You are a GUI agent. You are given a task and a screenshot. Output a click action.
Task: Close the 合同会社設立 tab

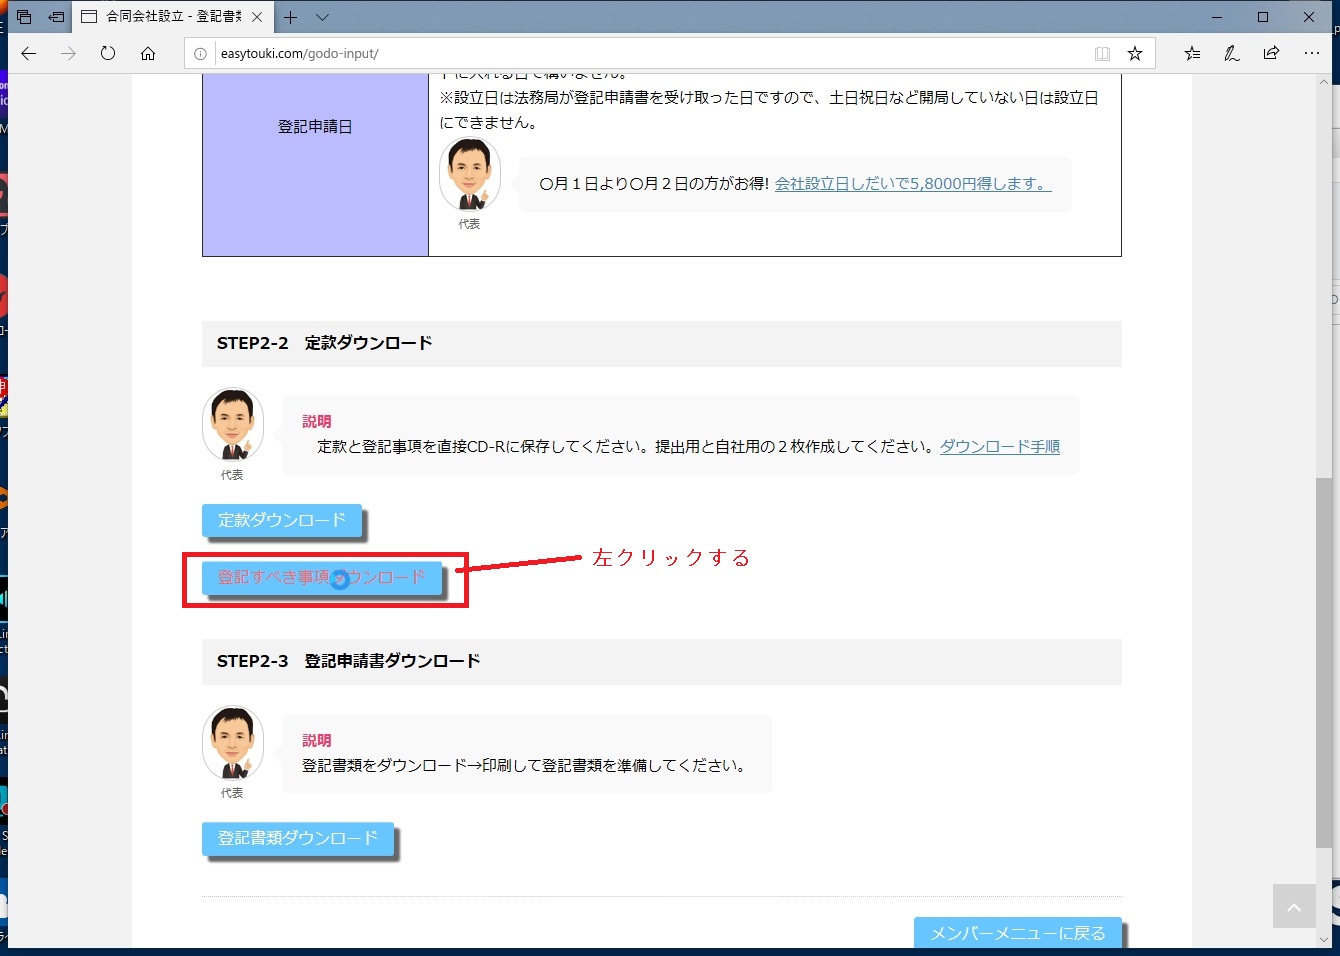tap(257, 17)
